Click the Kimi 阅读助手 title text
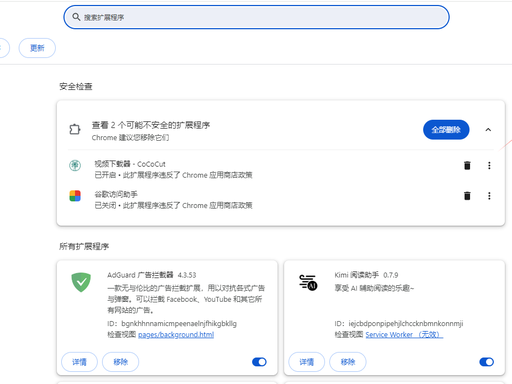This screenshot has width=512, height=384. pos(357,275)
